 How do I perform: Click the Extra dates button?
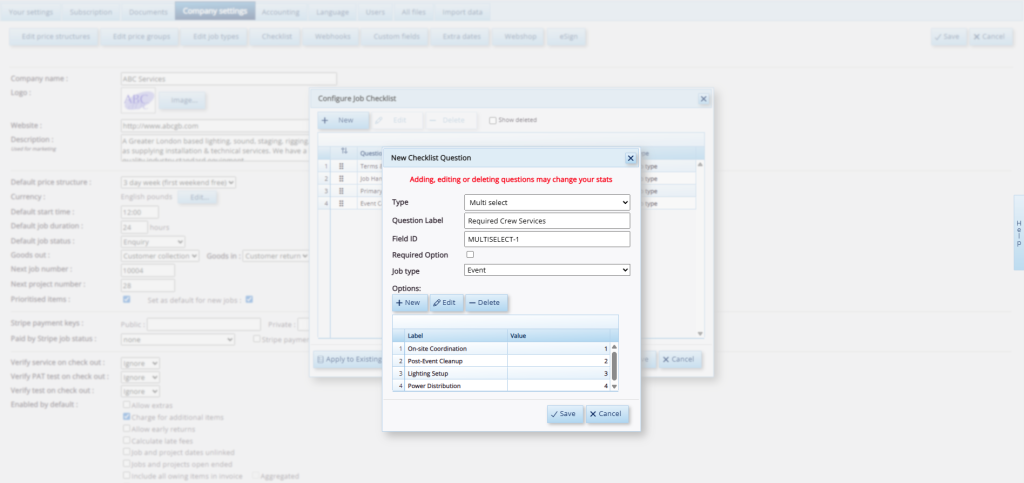pos(461,37)
